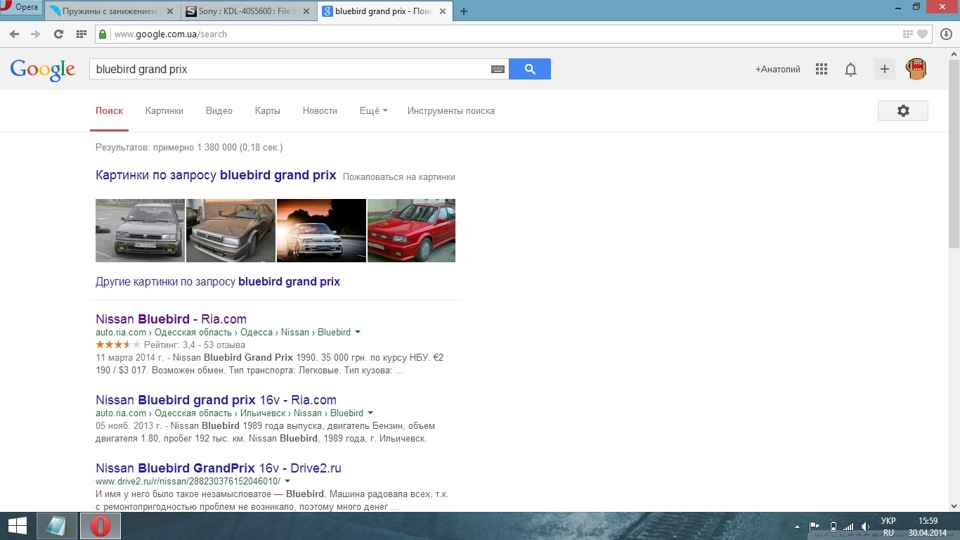
Task: Close the bluebird grand prix tab
Action: [x=443, y=11]
